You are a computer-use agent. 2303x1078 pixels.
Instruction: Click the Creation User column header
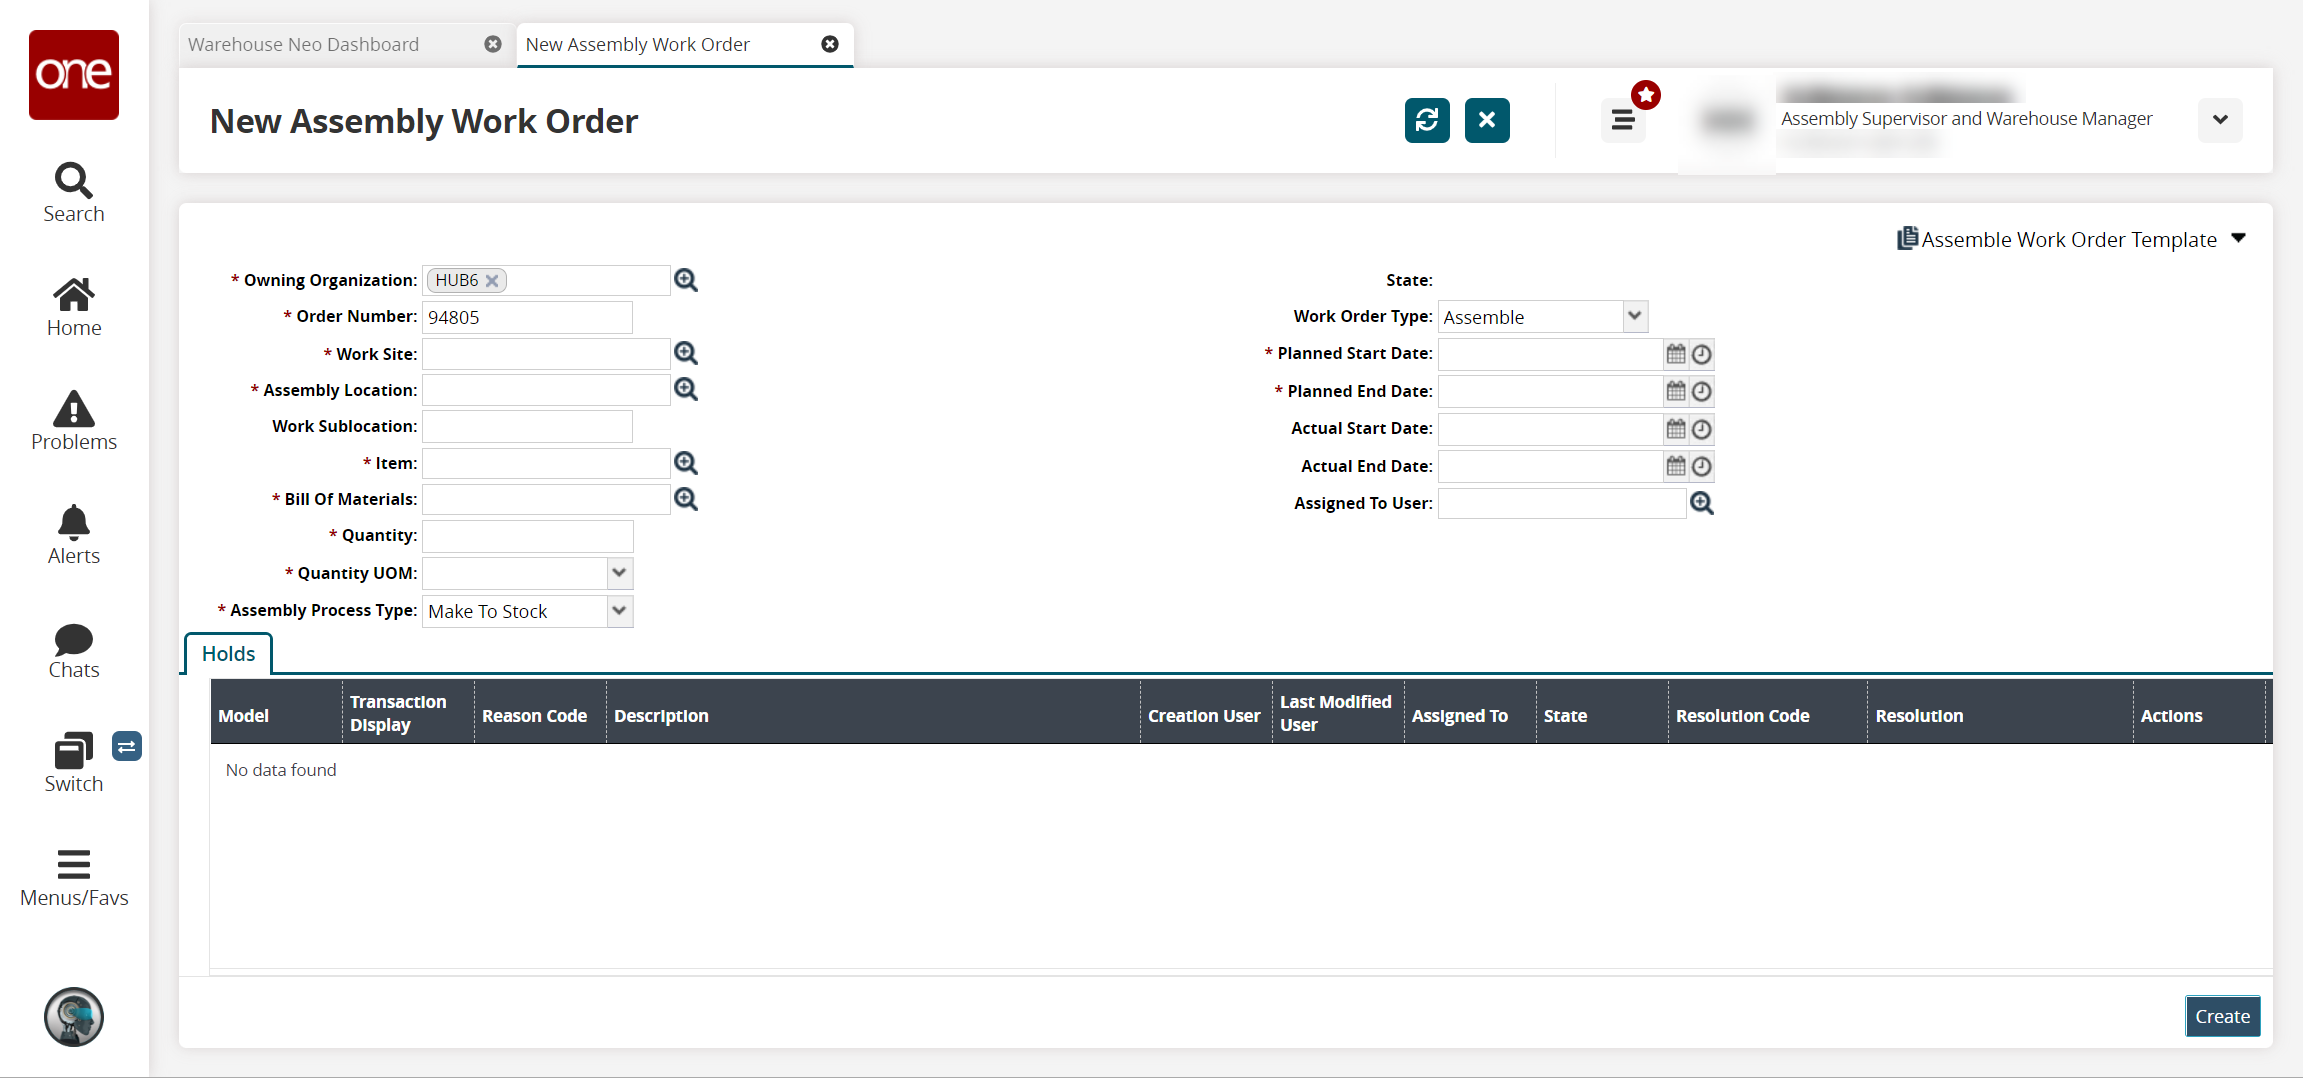pyautogui.click(x=1206, y=712)
